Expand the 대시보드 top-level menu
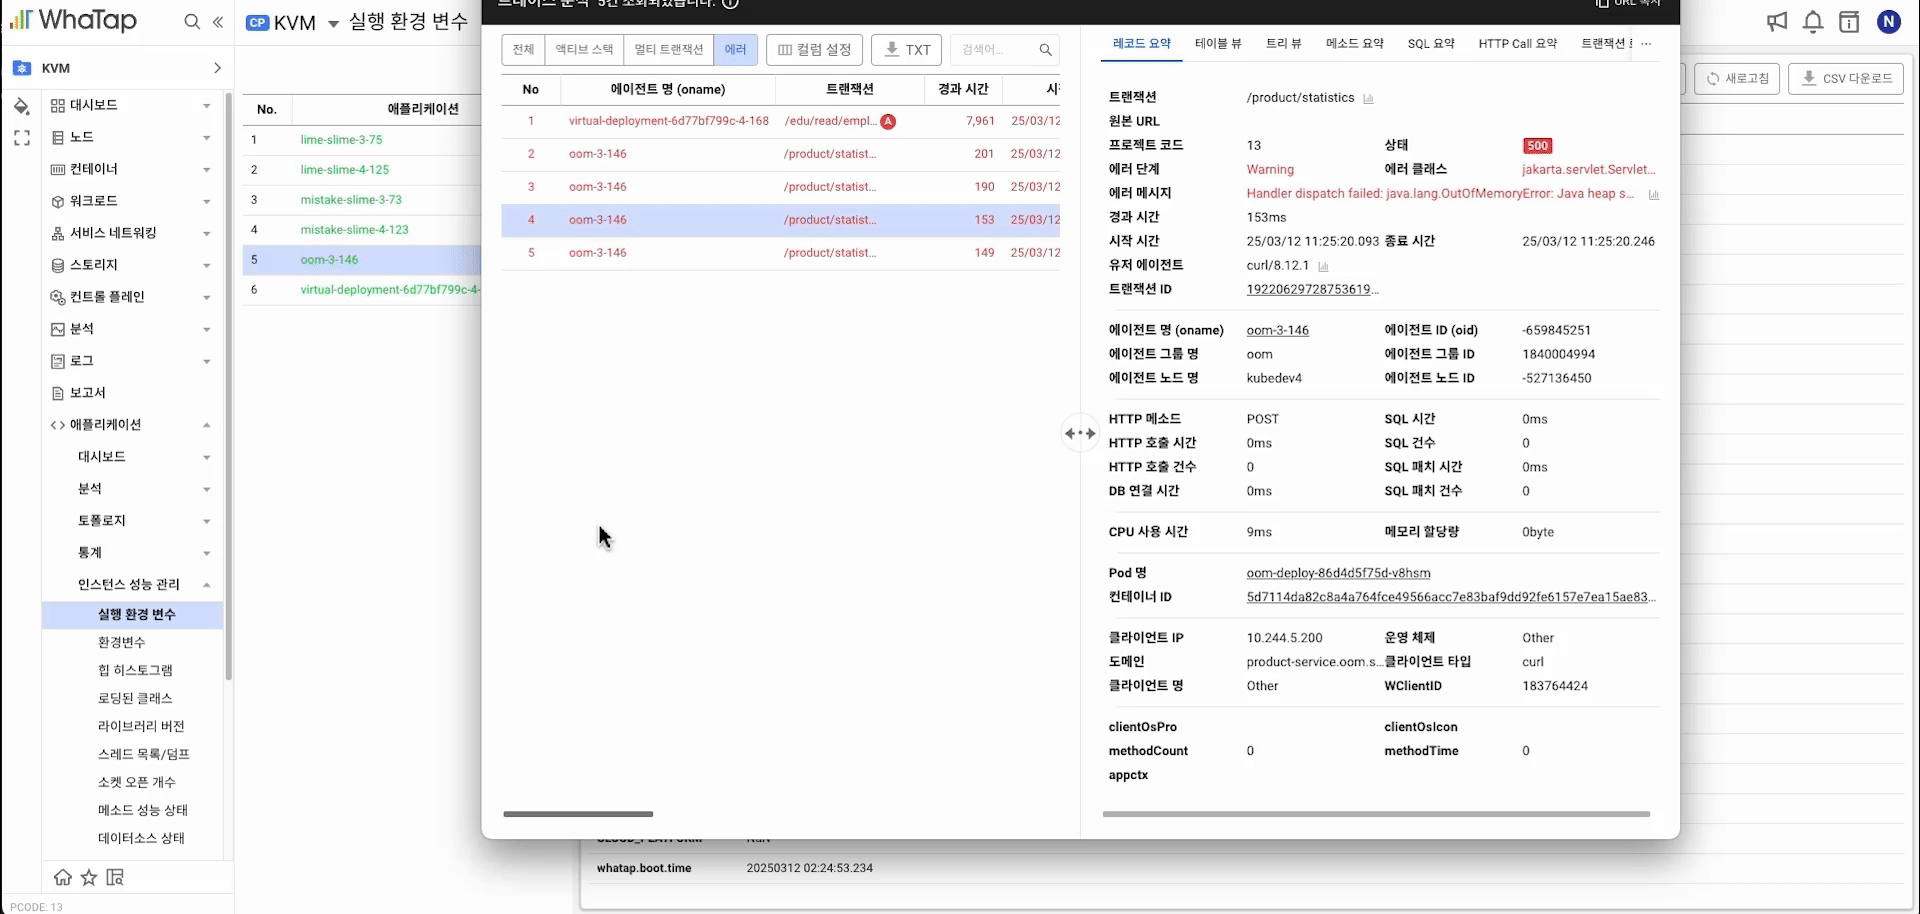 point(132,105)
